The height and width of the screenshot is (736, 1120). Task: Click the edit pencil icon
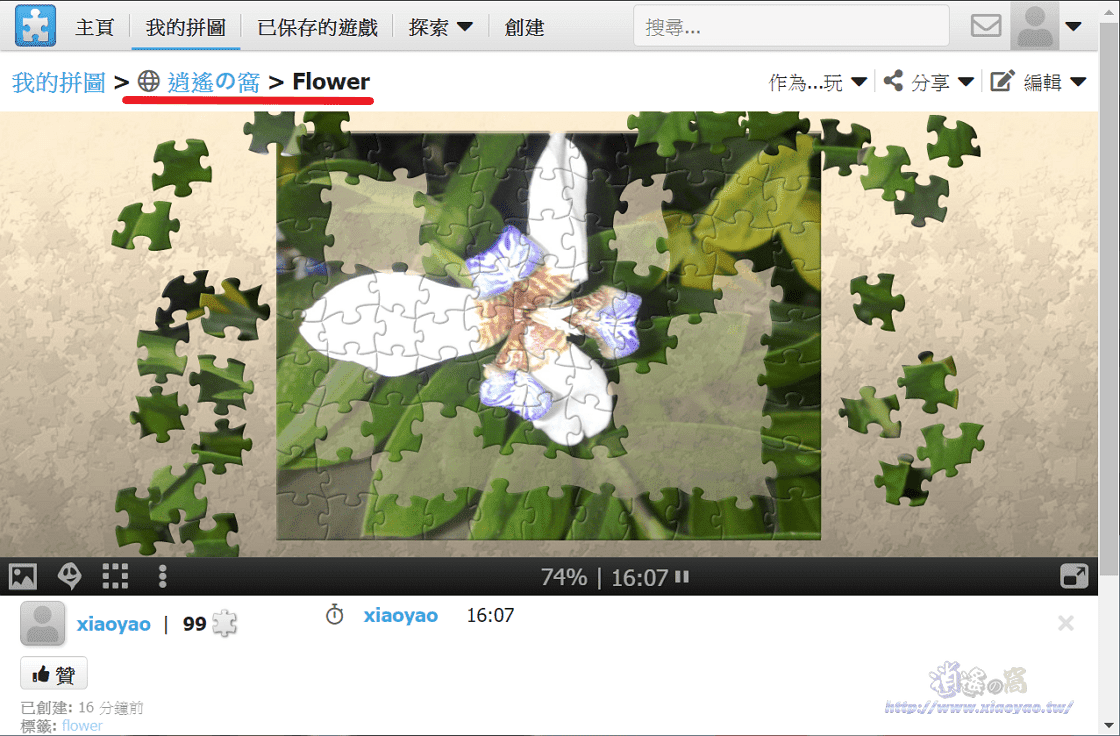point(1002,81)
